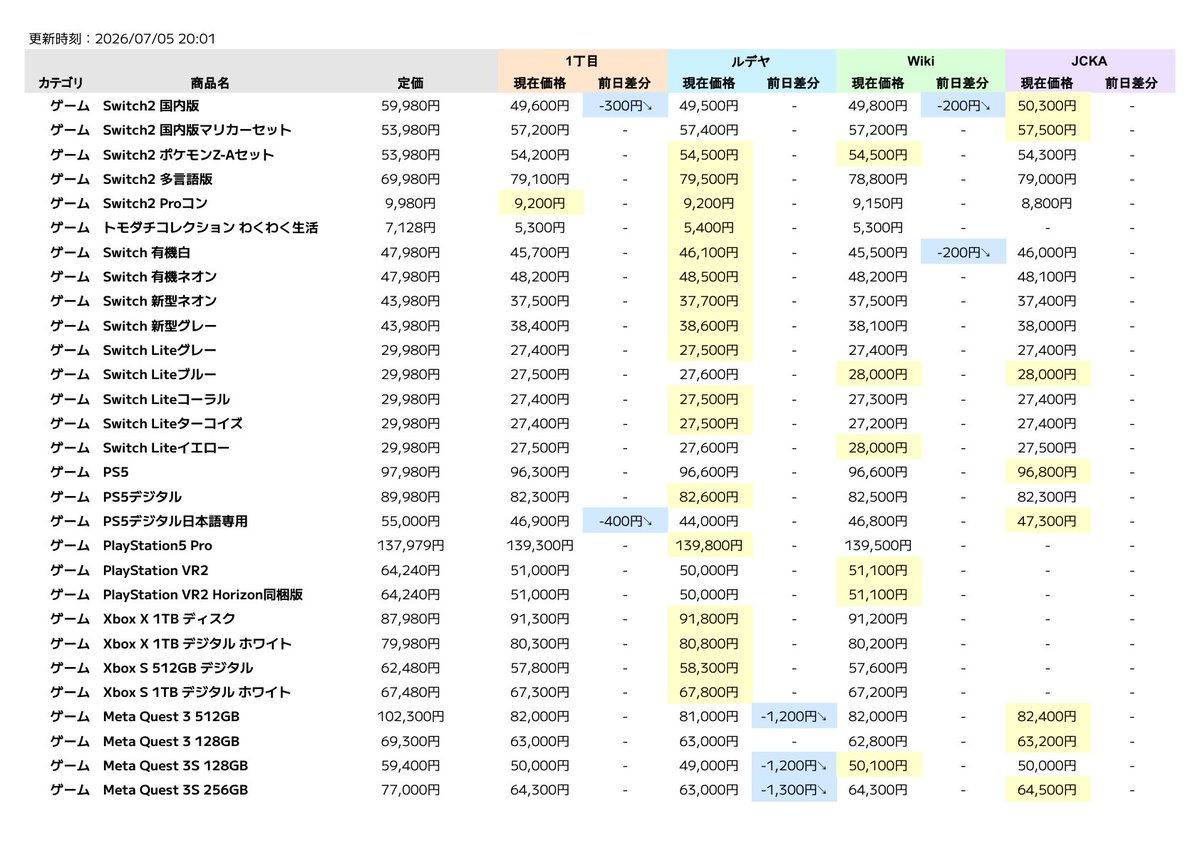The height and width of the screenshot is (848, 1200).
Task: Click 28,000円 Wiki price for Switch Liteブルー
Action: click(878, 375)
